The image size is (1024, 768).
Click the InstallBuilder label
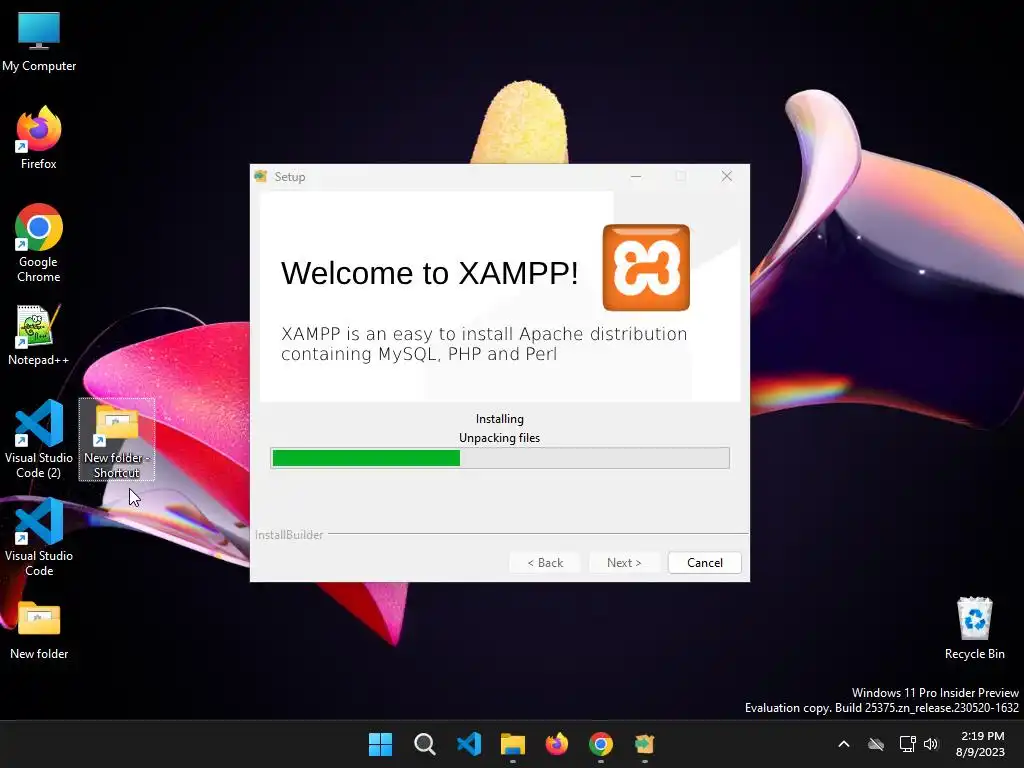pos(289,535)
